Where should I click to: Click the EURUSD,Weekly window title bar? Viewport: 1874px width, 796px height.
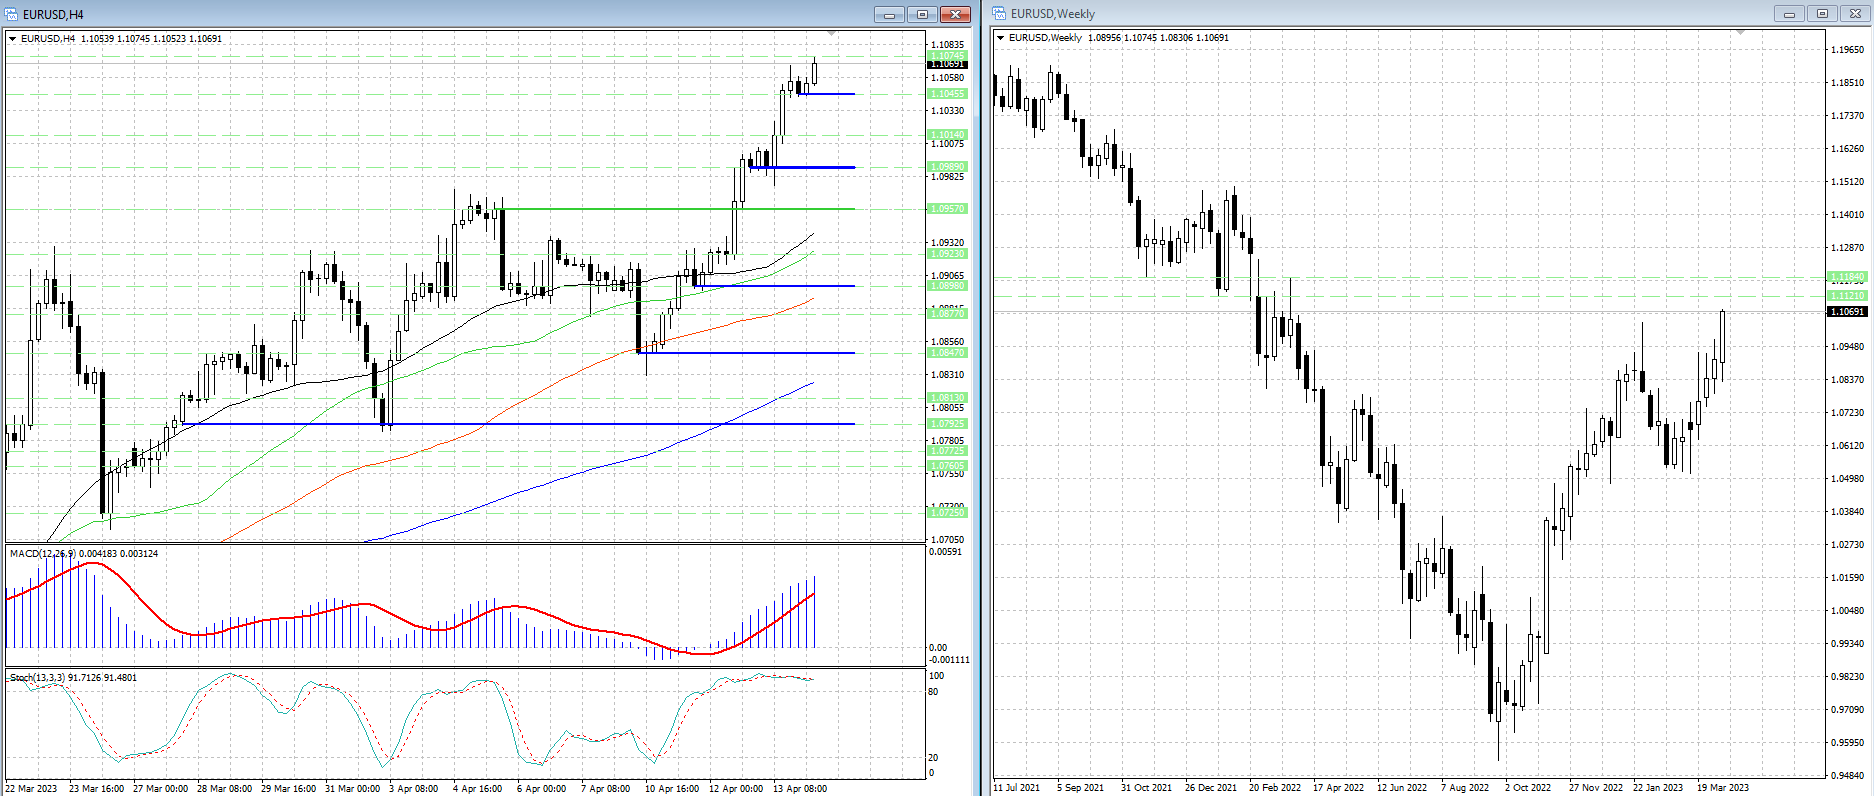pyautogui.click(x=1400, y=14)
